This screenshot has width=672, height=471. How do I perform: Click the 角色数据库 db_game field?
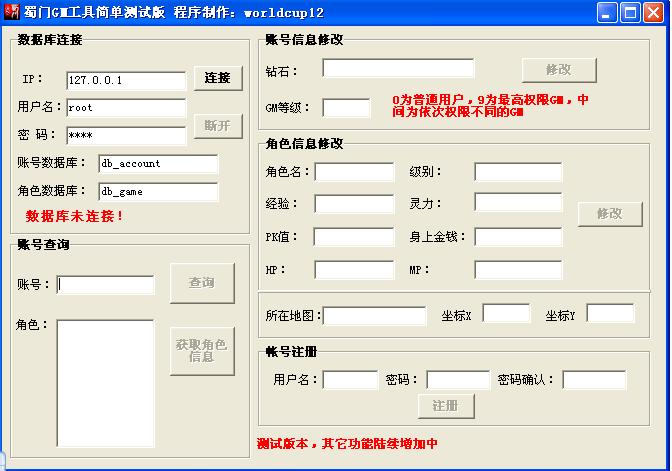pos(158,192)
